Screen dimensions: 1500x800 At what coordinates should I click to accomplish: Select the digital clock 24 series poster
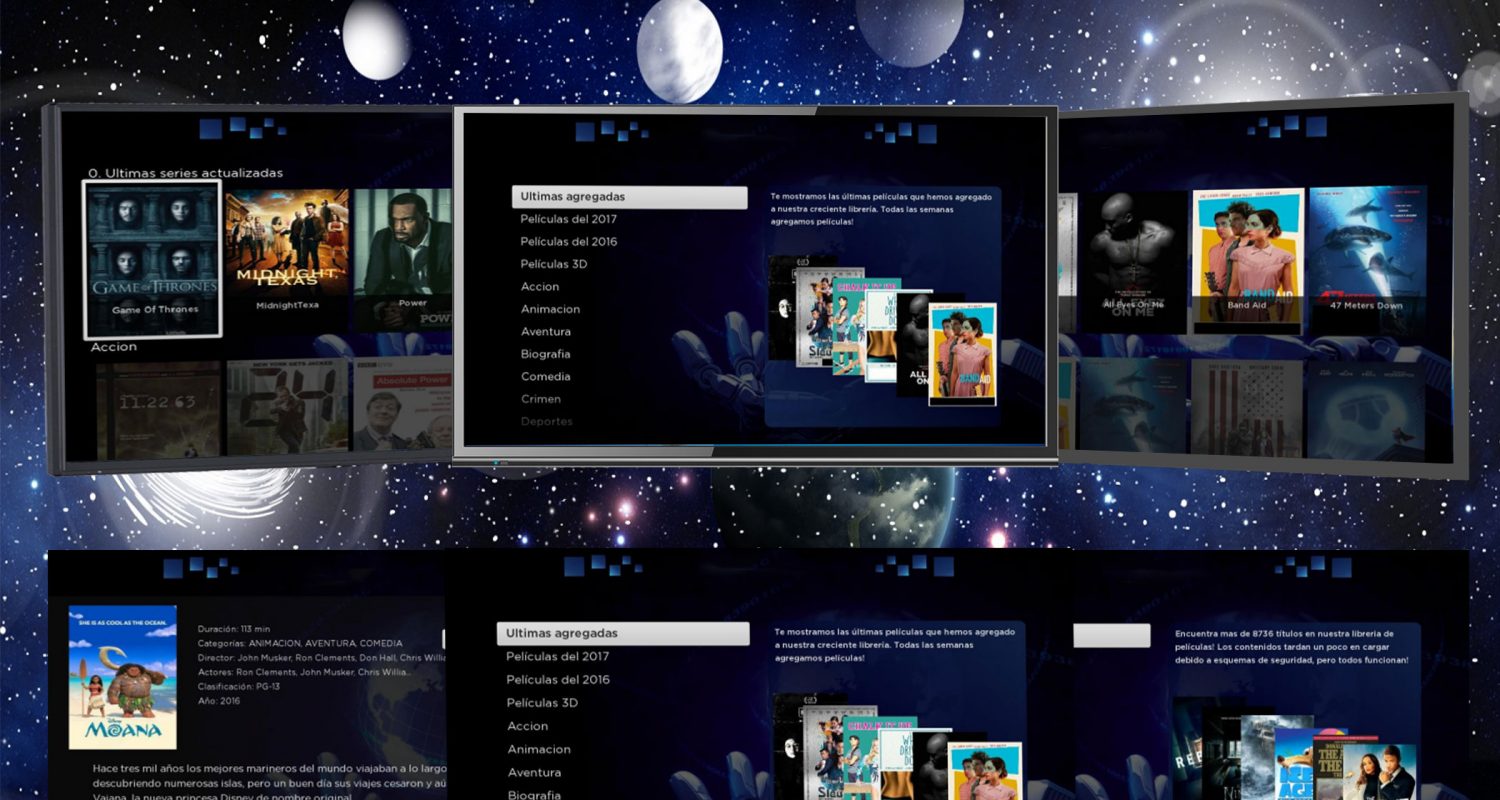click(287, 407)
